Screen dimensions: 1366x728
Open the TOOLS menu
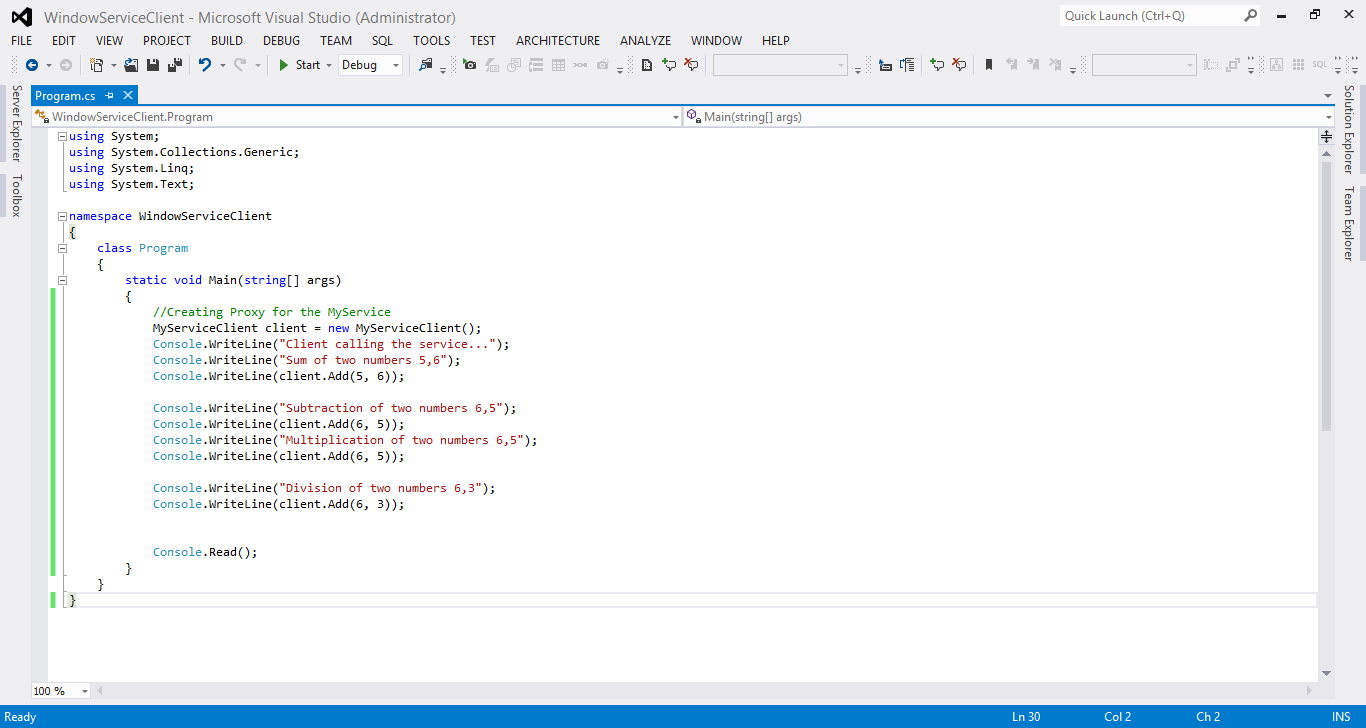(432, 41)
